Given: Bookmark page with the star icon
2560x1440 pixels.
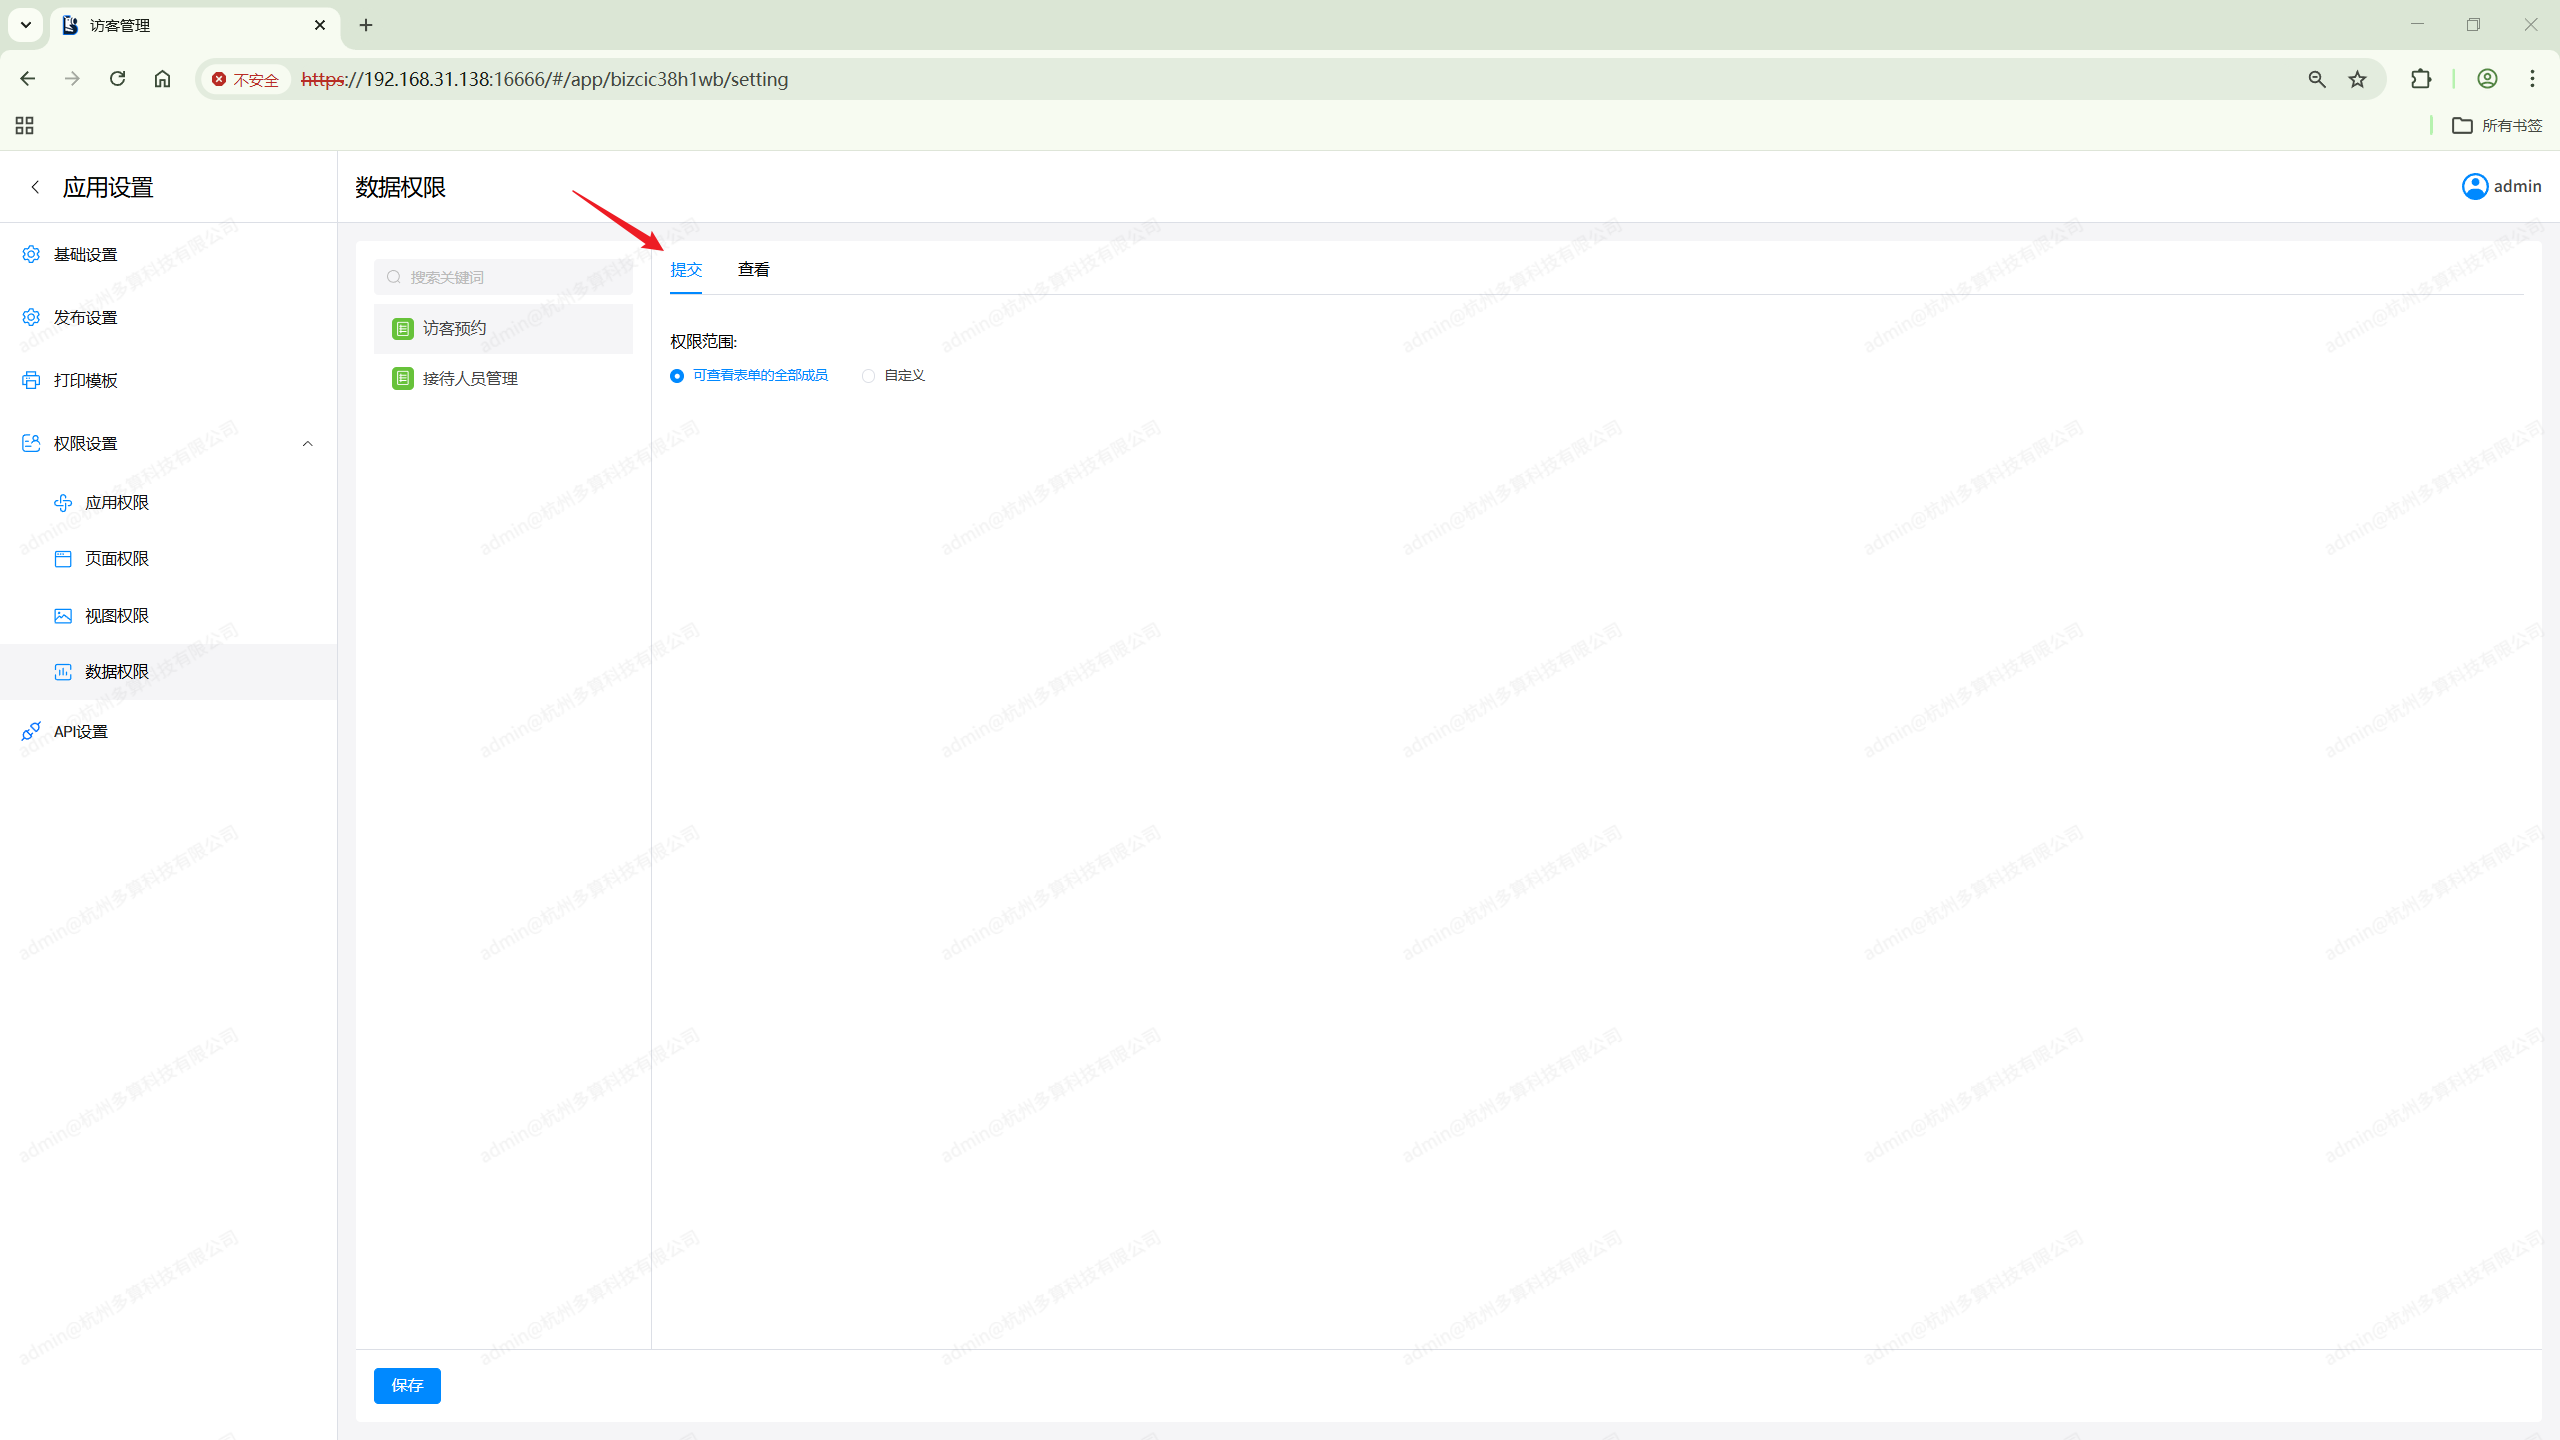Looking at the screenshot, I should (2357, 79).
